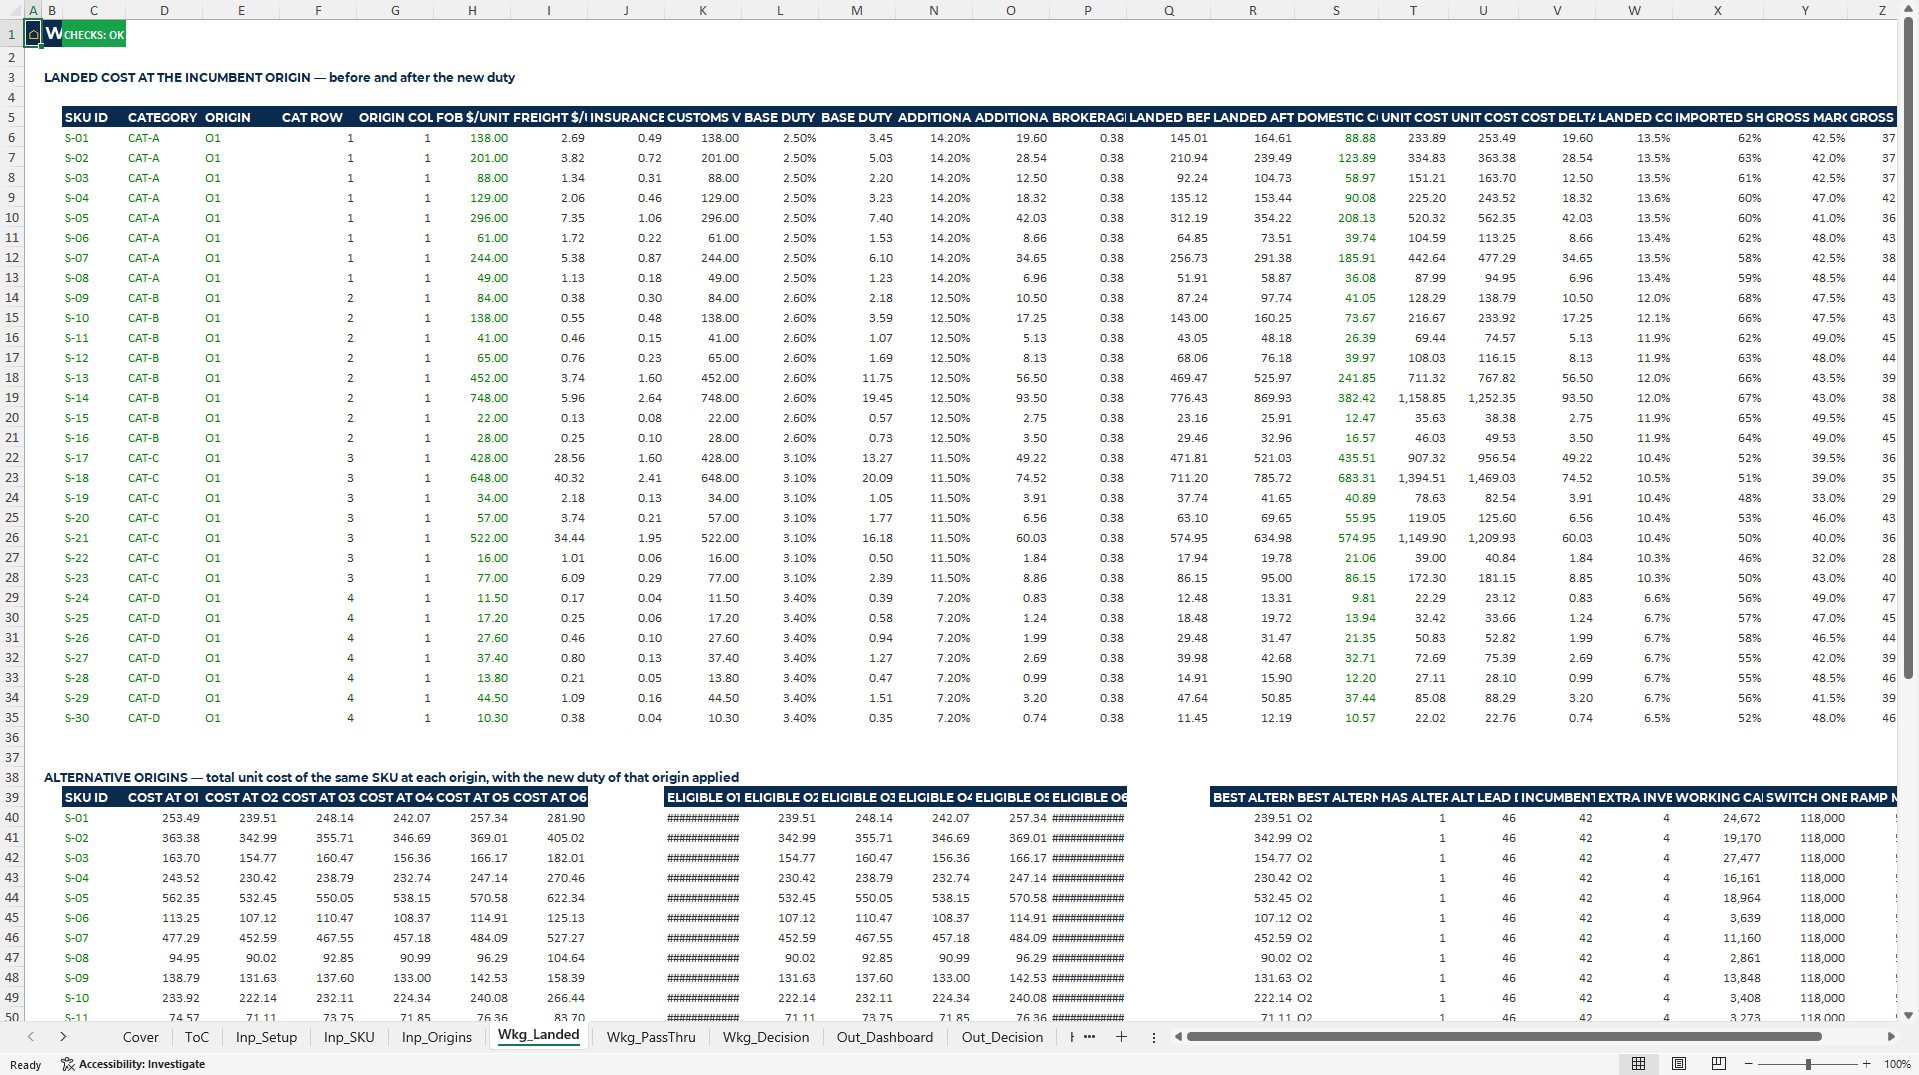Select cost 622.34 for S-05 at O6
The width and height of the screenshot is (1919, 1075).
tap(549, 898)
